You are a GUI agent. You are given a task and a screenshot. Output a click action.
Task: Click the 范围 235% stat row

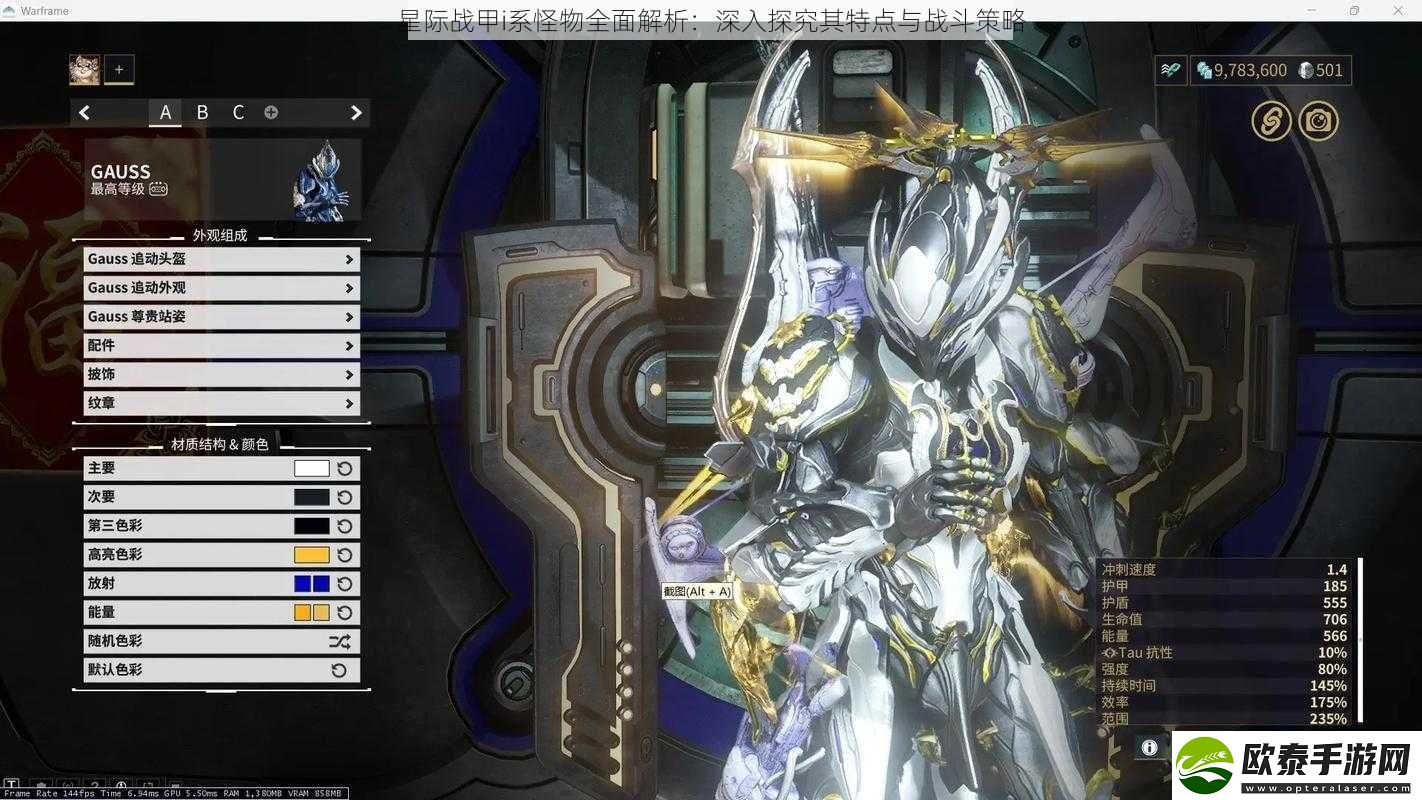[x=1224, y=718]
